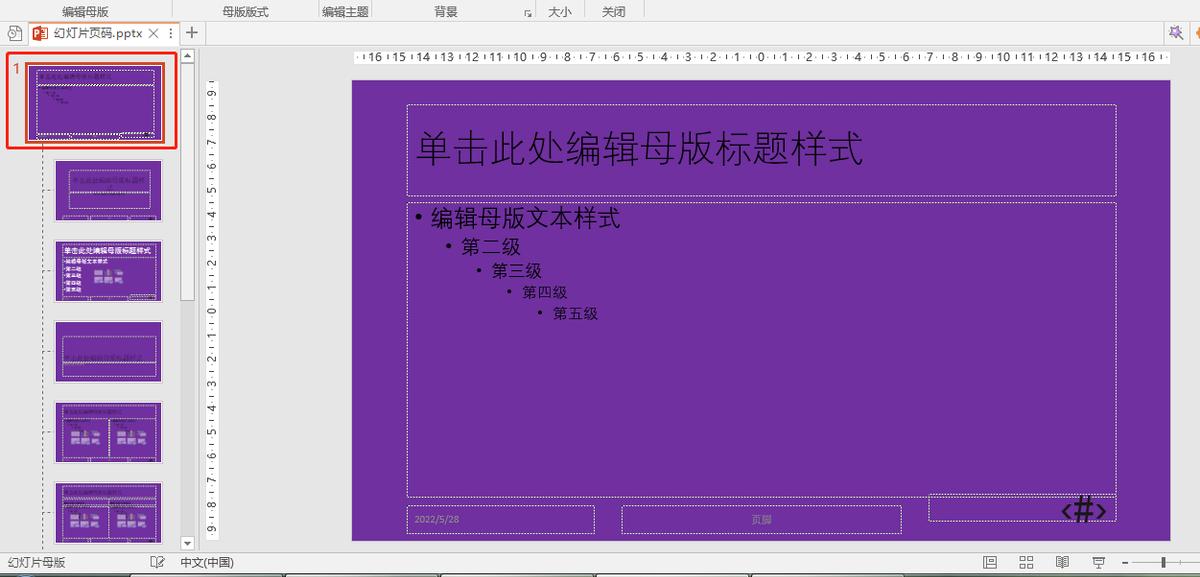Open the 母版版式 dropdown
The image size is (1200, 577).
point(244,11)
